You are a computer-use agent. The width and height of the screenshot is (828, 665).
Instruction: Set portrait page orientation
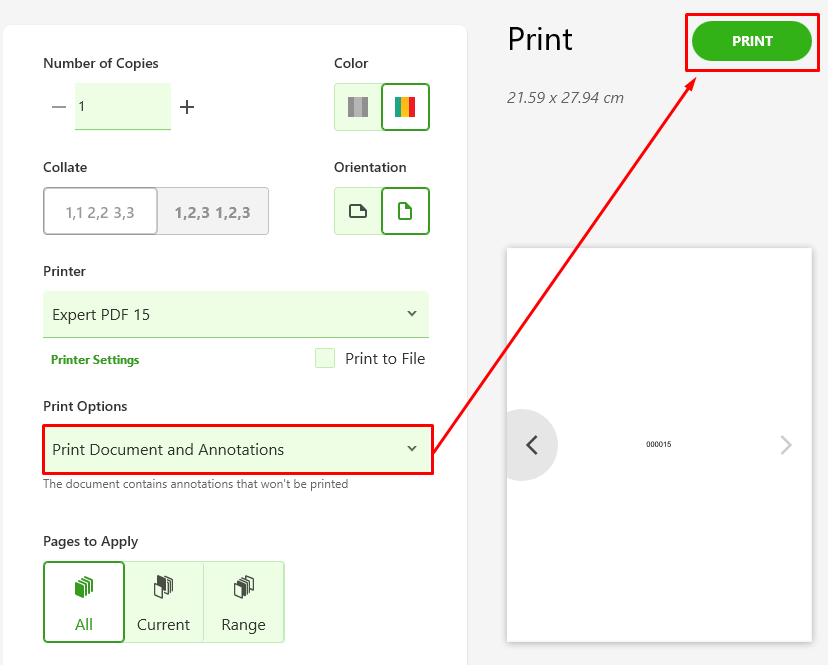pyautogui.click(x=405, y=211)
